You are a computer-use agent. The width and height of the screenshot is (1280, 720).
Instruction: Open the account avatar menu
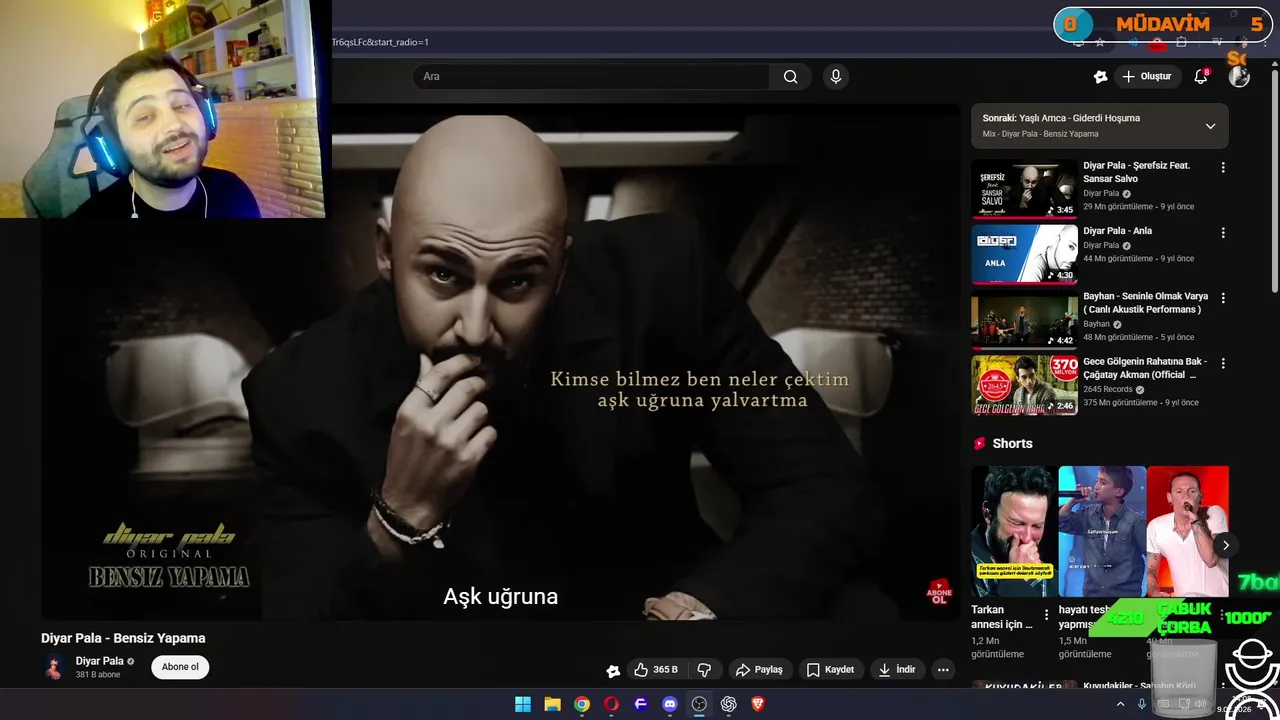tap(1239, 77)
